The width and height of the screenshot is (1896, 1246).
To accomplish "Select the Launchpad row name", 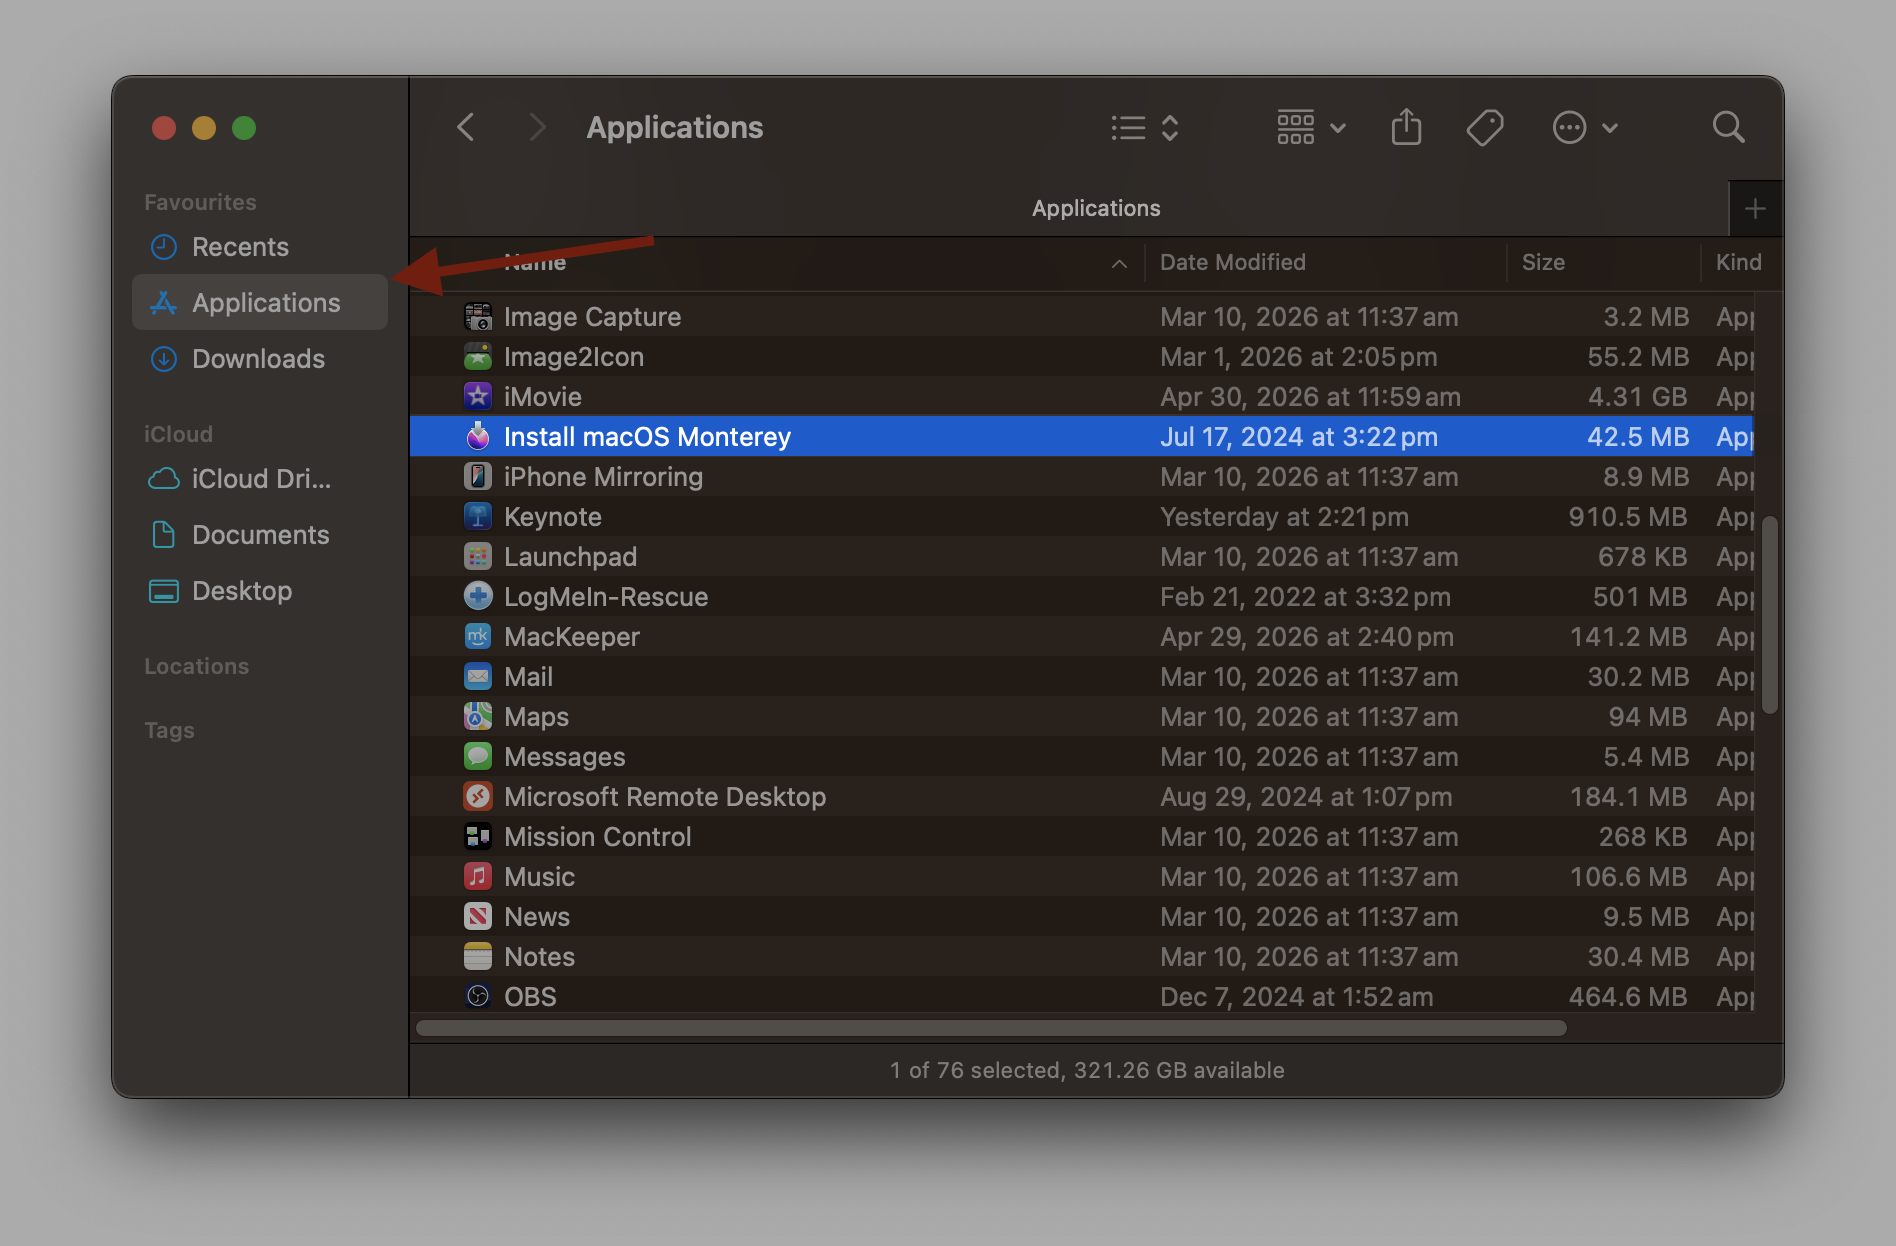I will (570, 557).
